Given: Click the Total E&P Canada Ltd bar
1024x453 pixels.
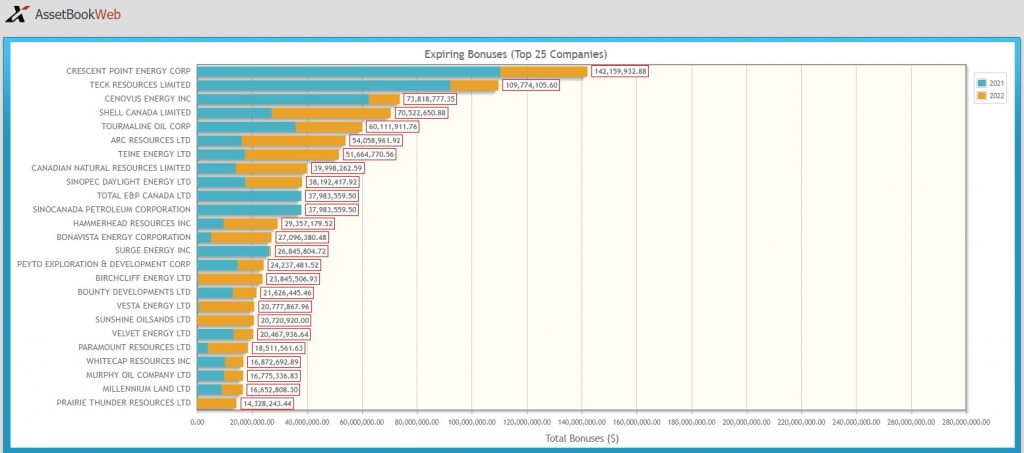Looking at the screenshot, I should [x=249, y=196].
